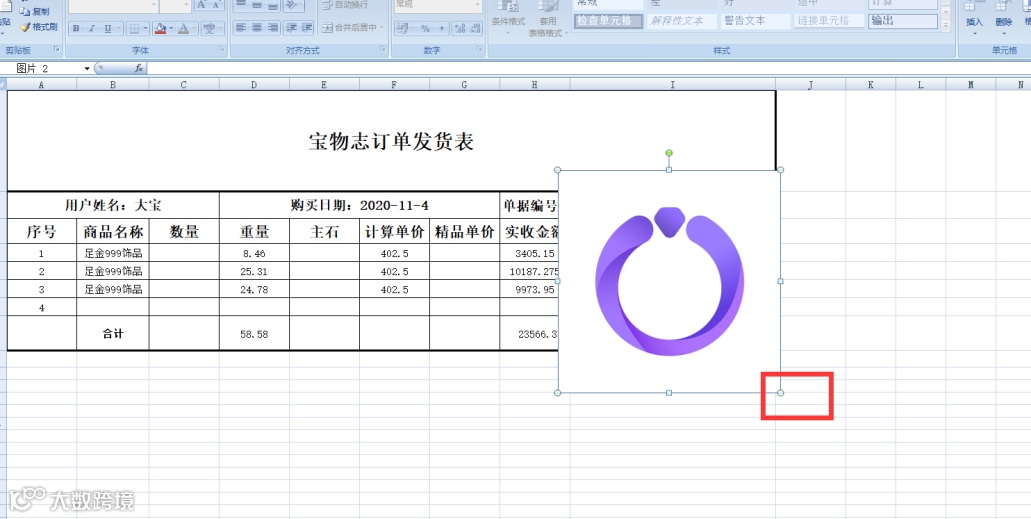This screenshot has height=519, width=1031.
Task: Click the 商品名称 header cell
Action: pyautogui.click(x=113, y=232)
